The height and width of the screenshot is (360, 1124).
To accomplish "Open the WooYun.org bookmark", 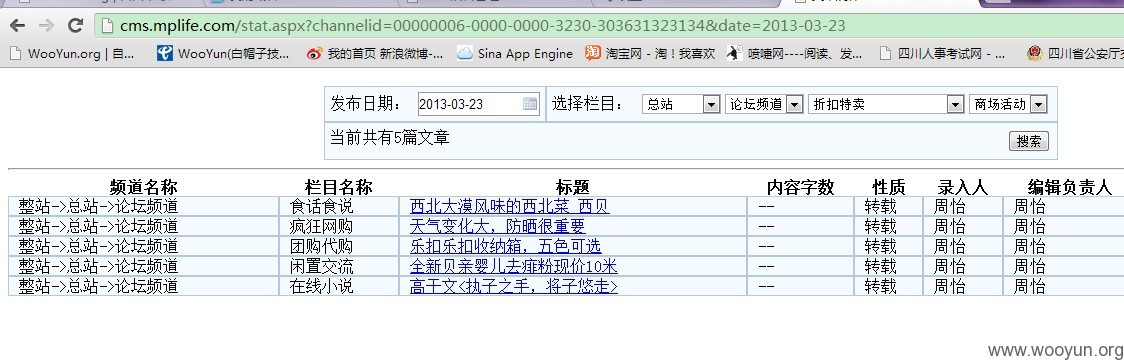I will (x=72, y=53).
